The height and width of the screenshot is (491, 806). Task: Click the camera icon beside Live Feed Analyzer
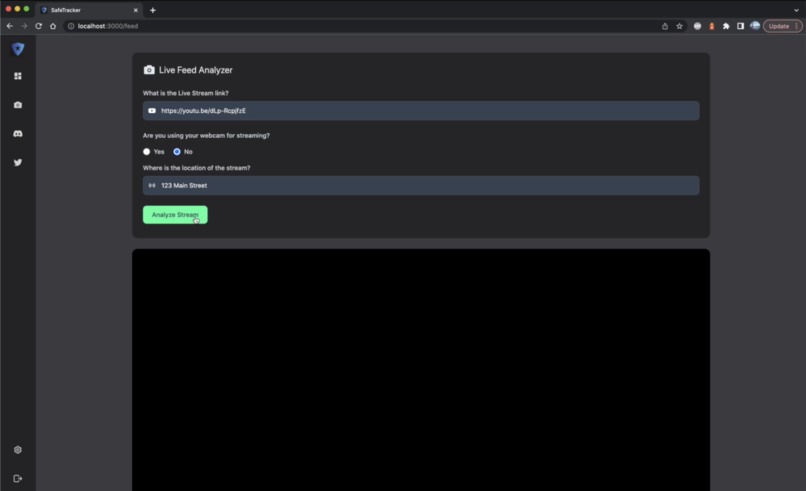(149, 70)
